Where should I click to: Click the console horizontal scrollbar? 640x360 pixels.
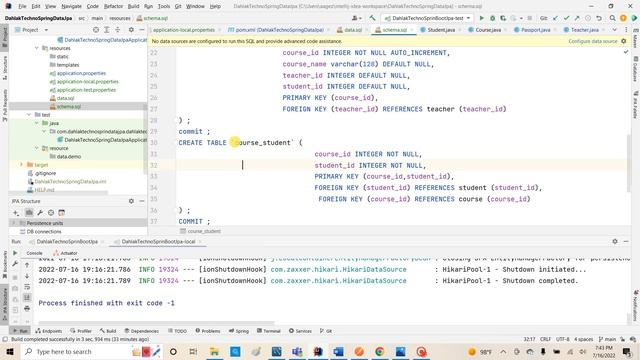[x=155, y=323]
